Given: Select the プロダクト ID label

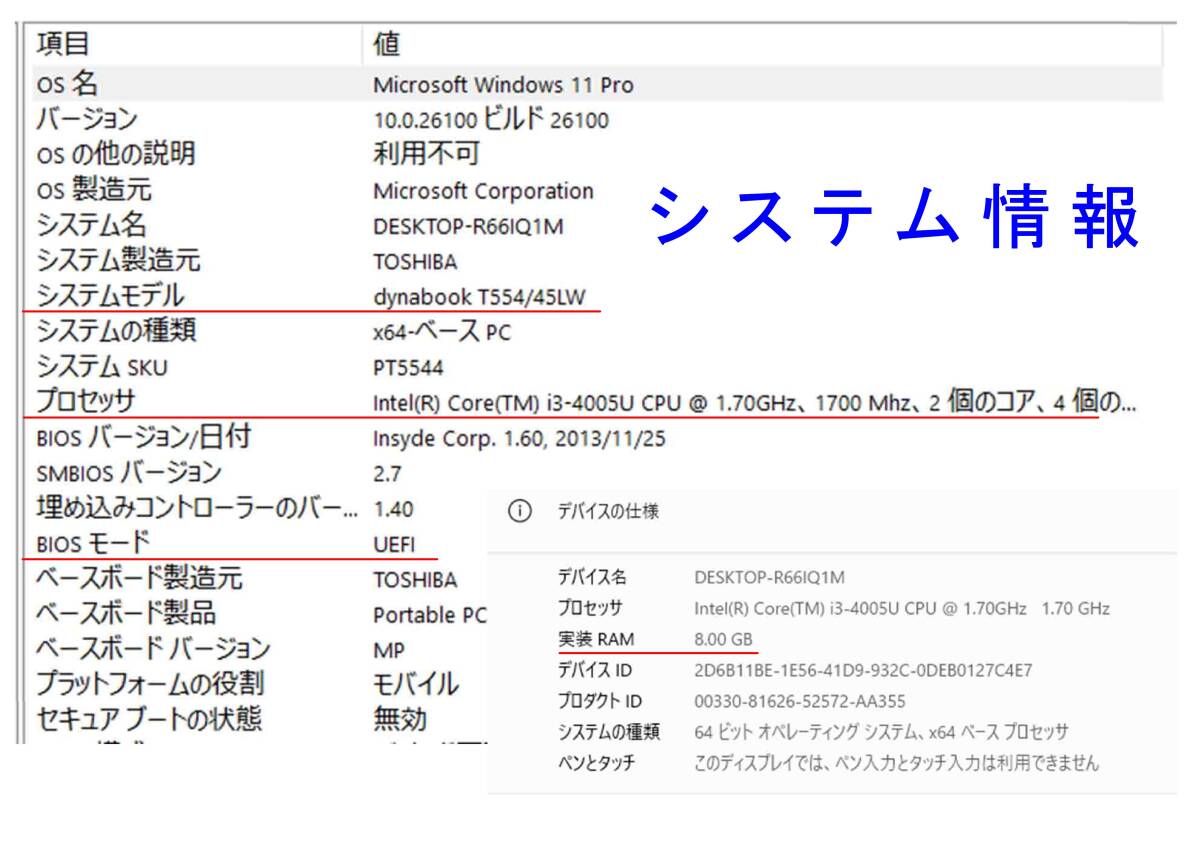Looking at the screenshot, I should pyautogui.click(x=600, y=701).
